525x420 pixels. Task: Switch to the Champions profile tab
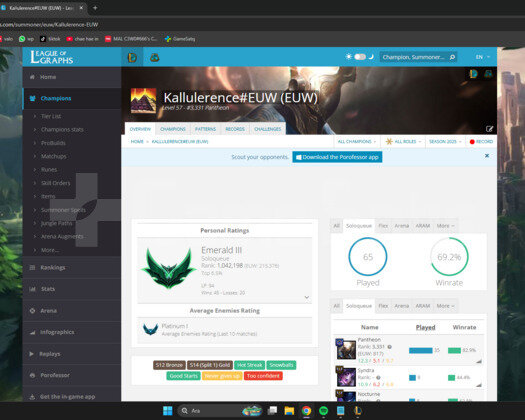(173, 129)
